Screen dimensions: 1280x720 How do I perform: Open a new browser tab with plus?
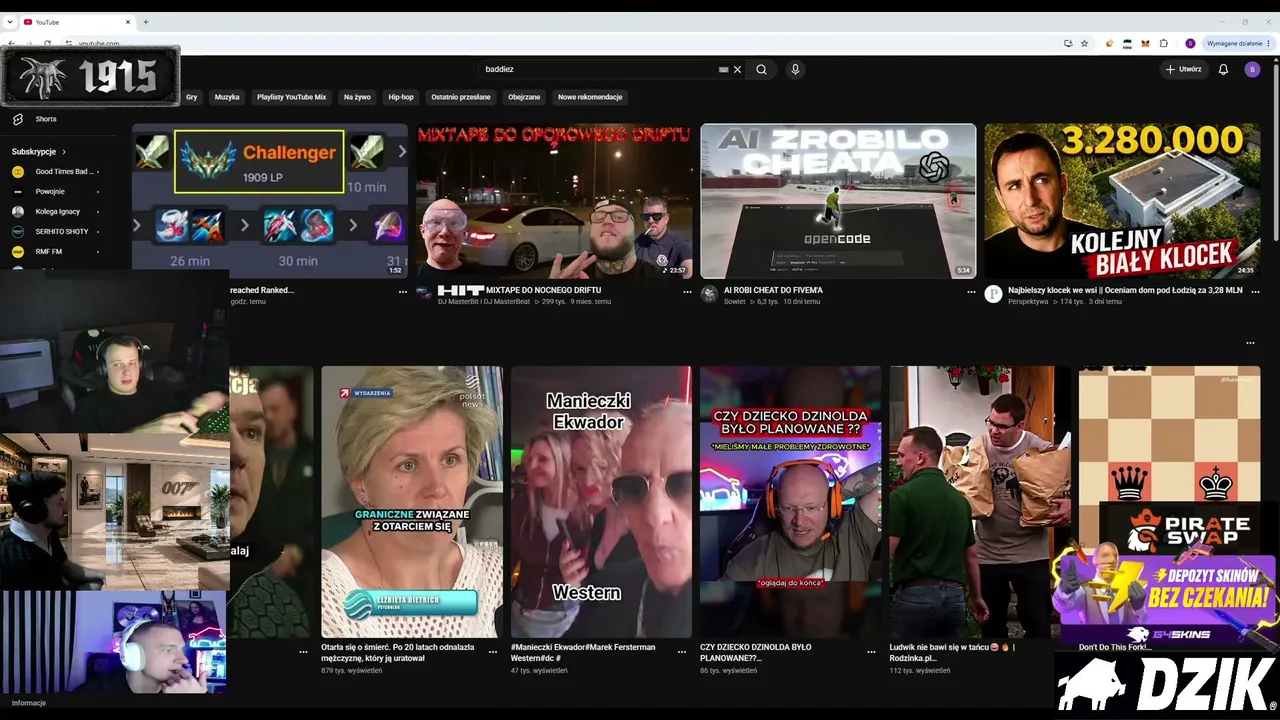tap(146, 22)
